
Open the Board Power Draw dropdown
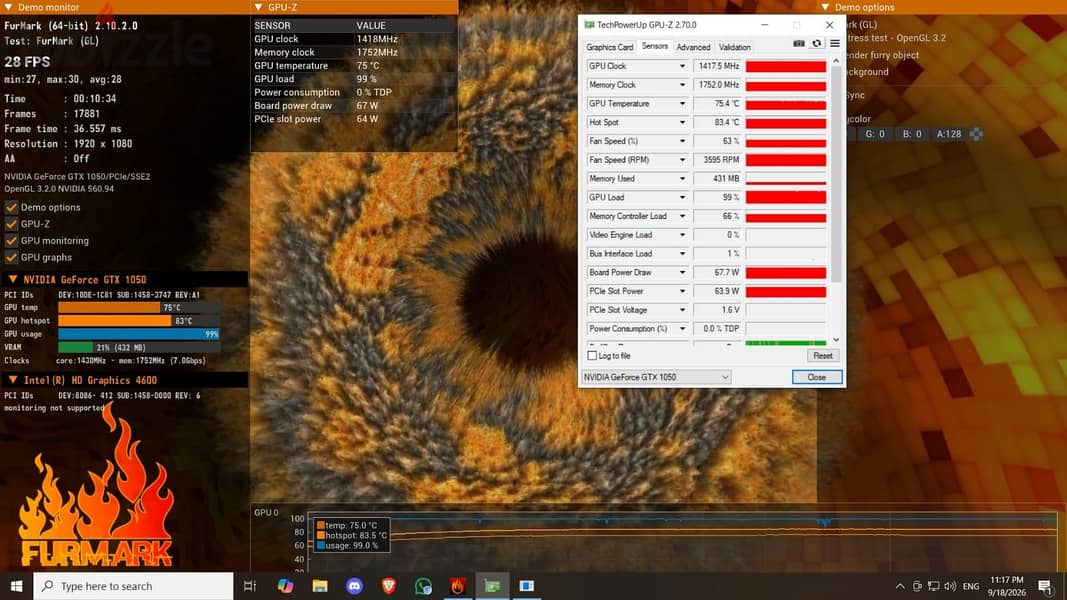(682, 272)
